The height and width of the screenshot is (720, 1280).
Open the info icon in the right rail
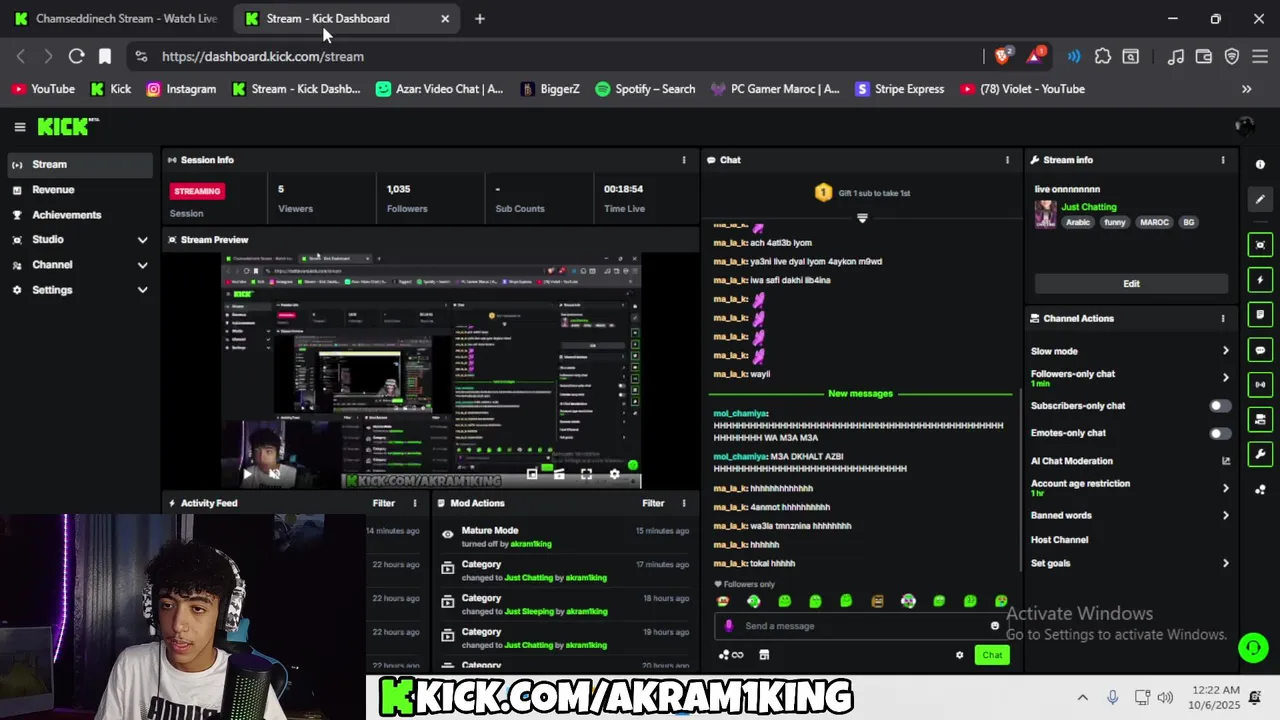(1260, 164)
